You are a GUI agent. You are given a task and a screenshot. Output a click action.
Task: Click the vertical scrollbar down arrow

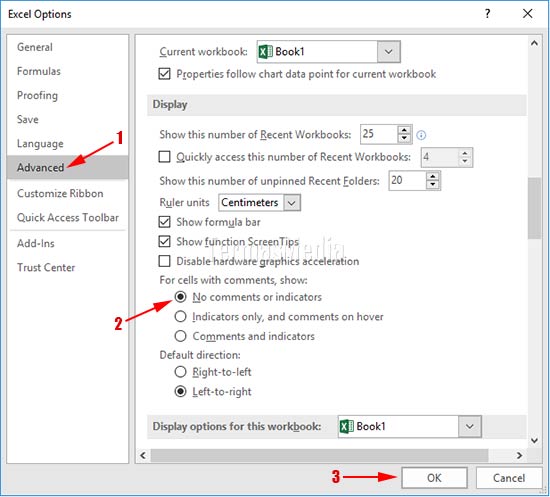coord(534,440)
